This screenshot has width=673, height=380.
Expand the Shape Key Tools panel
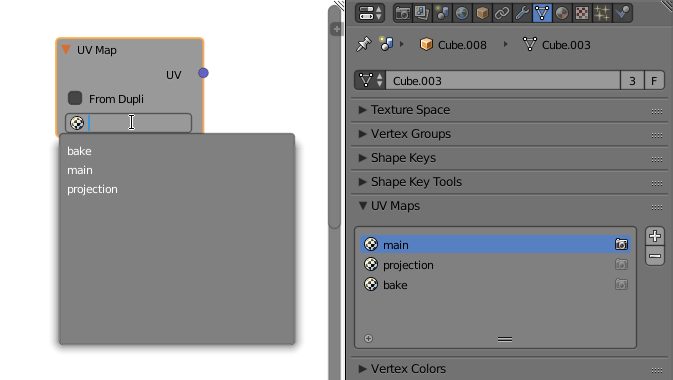pyautogui.click(x=363, y=182)
